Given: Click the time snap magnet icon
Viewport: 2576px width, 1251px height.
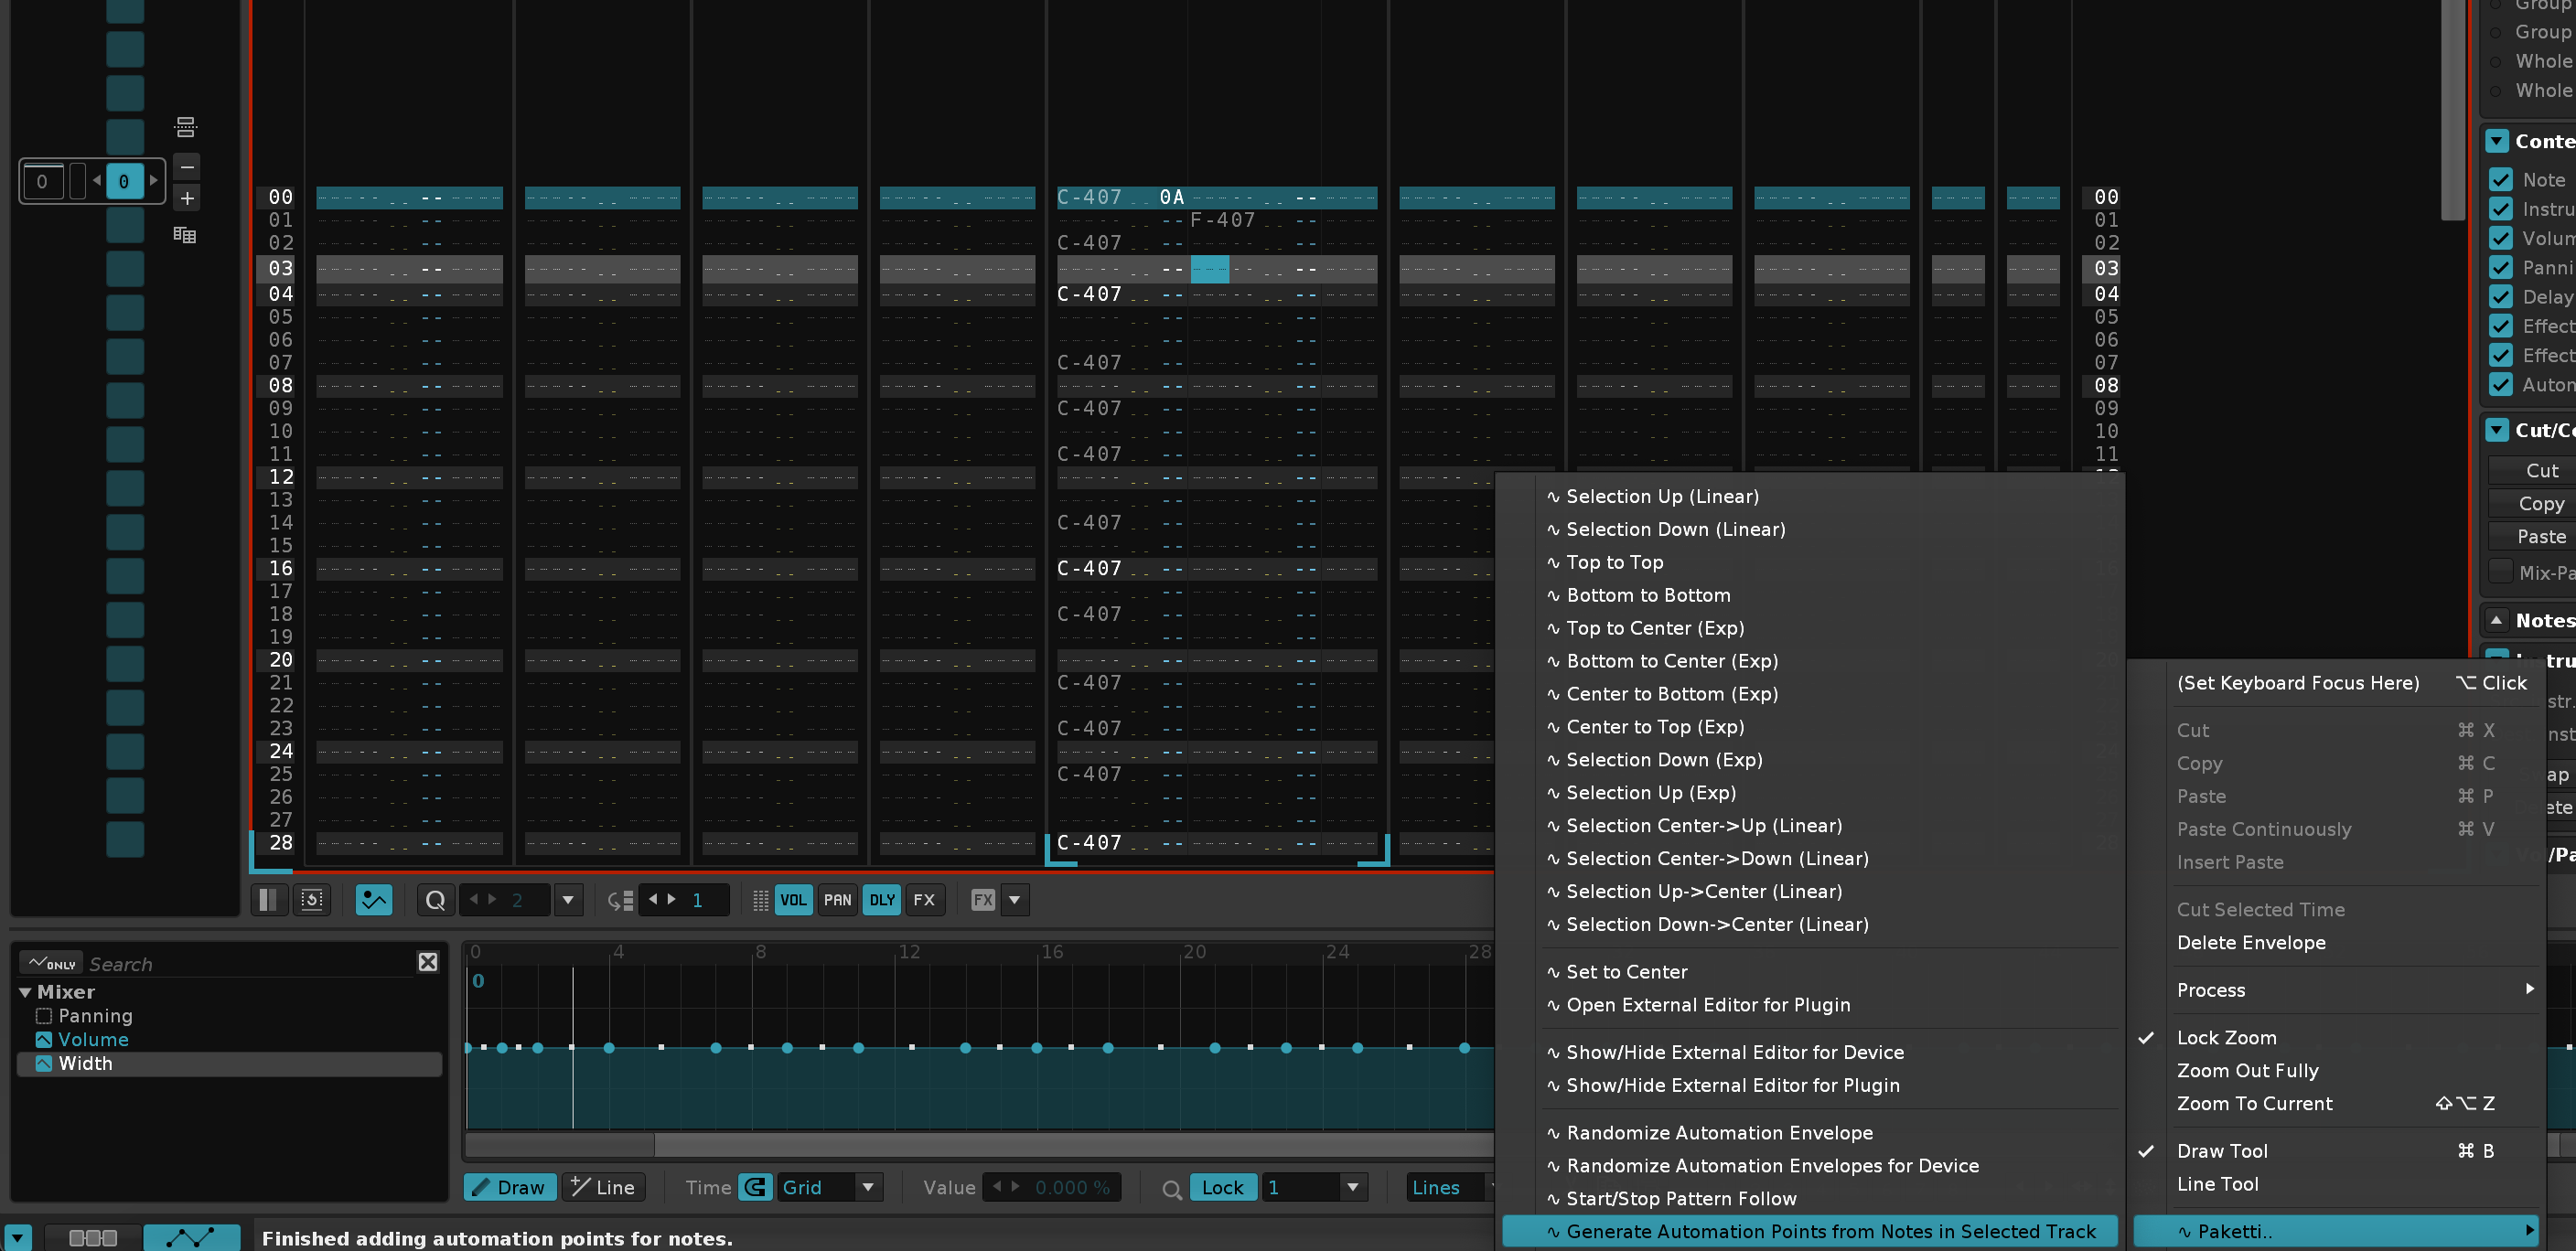Looking at the screenshot, I should click(x=756, y=1187).
